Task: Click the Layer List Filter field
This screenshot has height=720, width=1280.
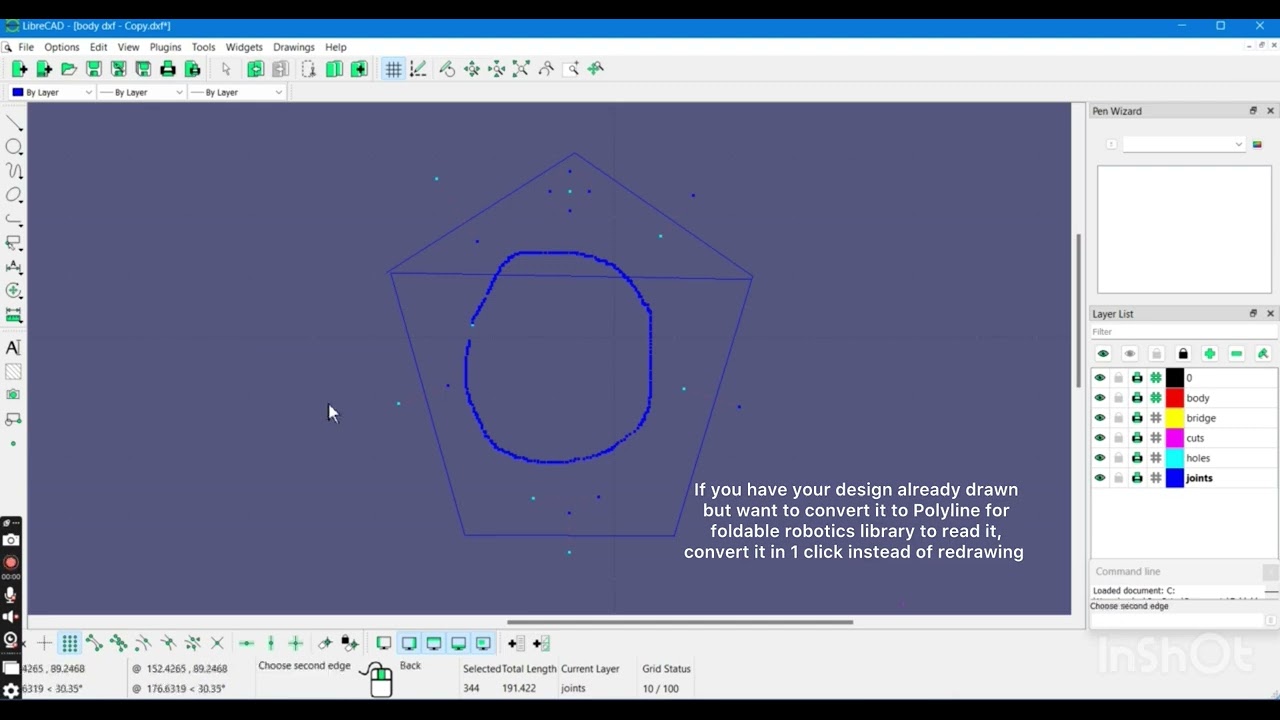Action: (1184, 332)
